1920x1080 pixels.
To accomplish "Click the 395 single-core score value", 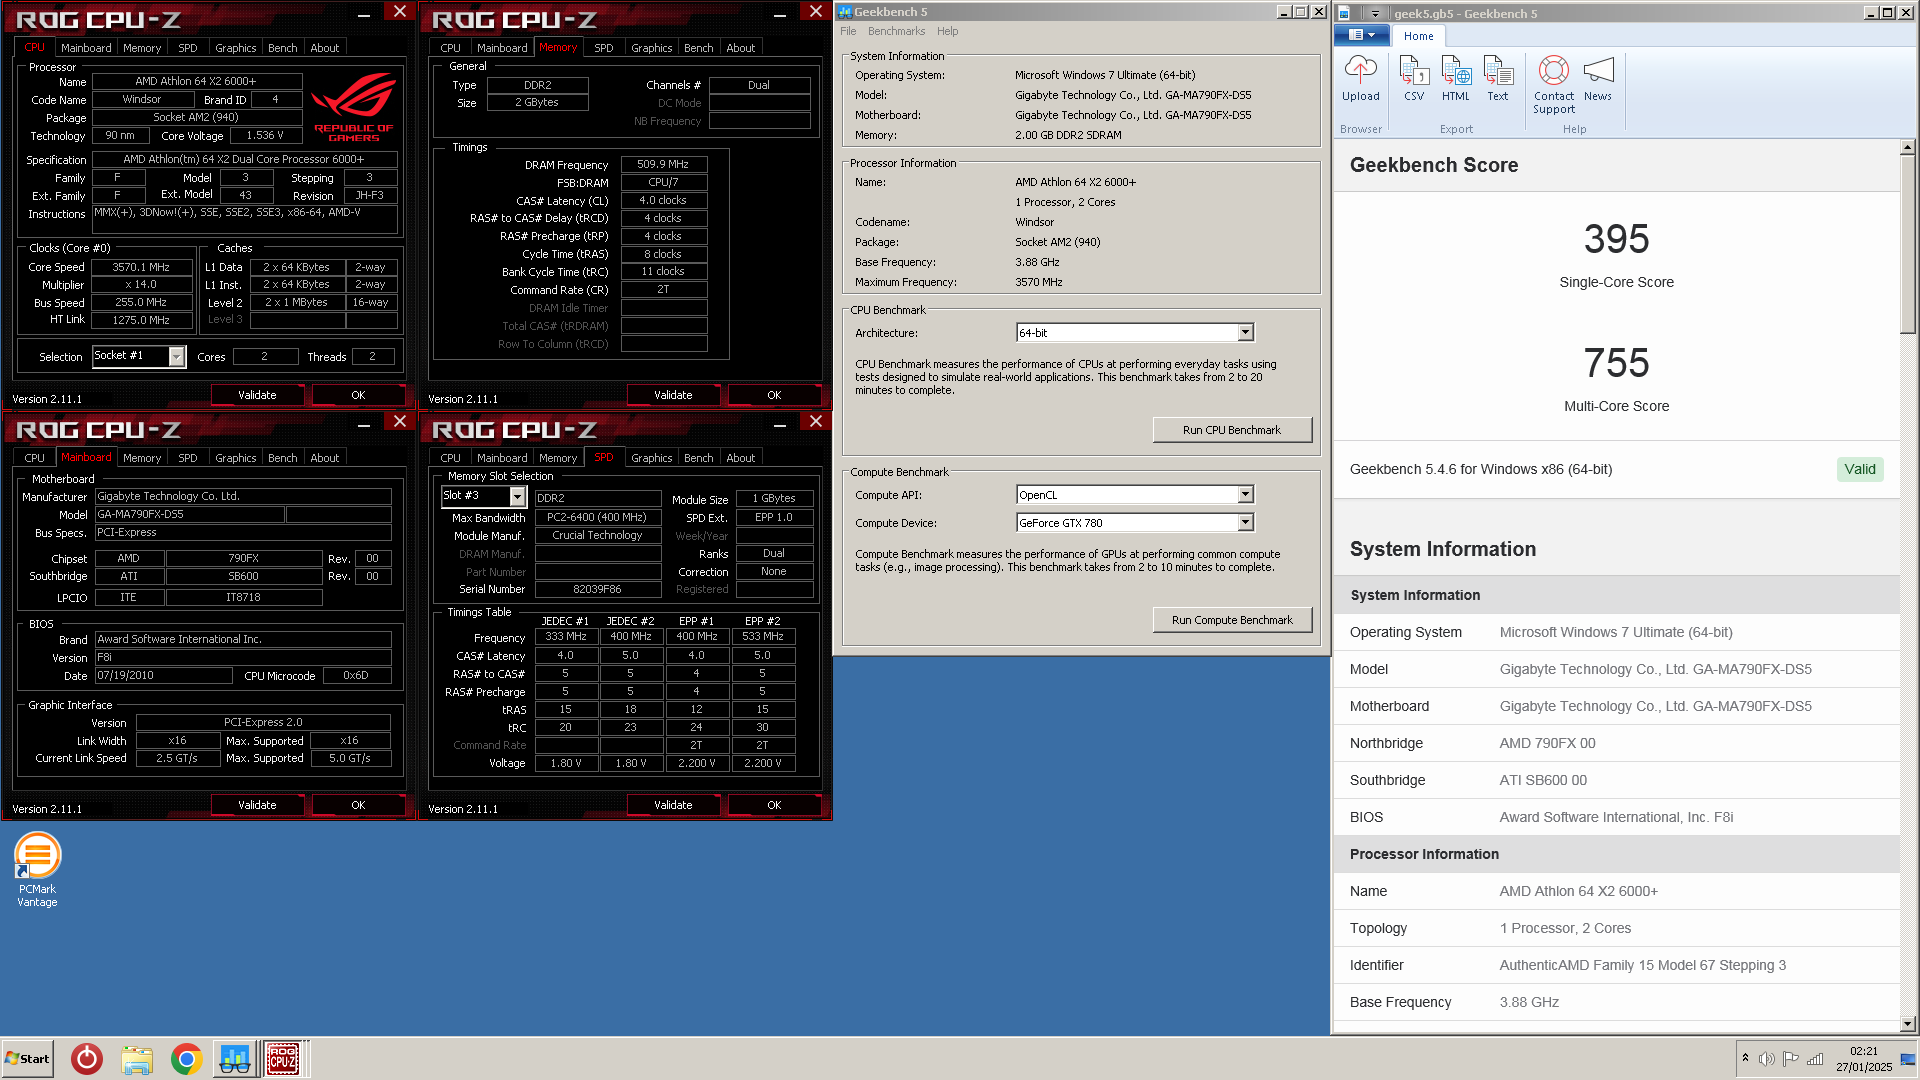I will point(1616,239).
